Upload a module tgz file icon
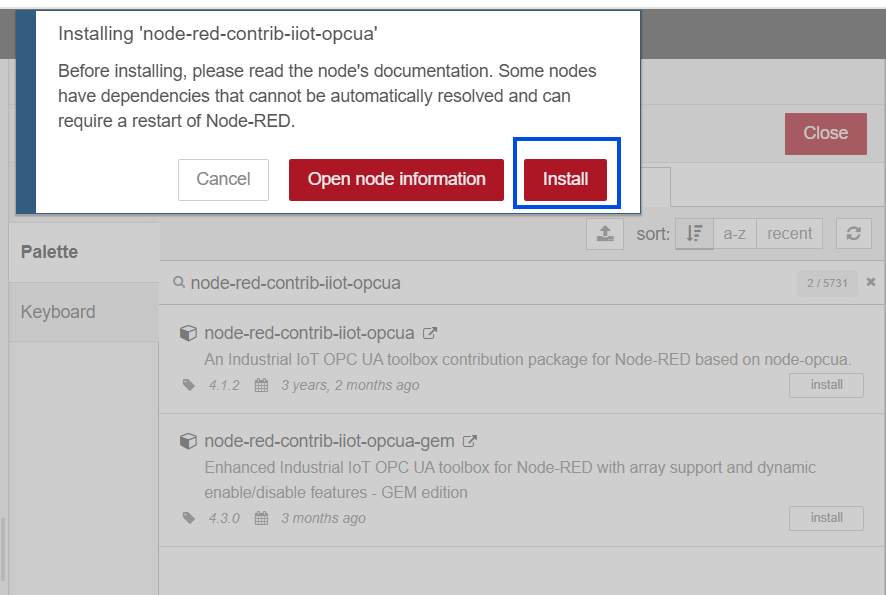This screenshot has width=886, height=595. coord(605,233)
